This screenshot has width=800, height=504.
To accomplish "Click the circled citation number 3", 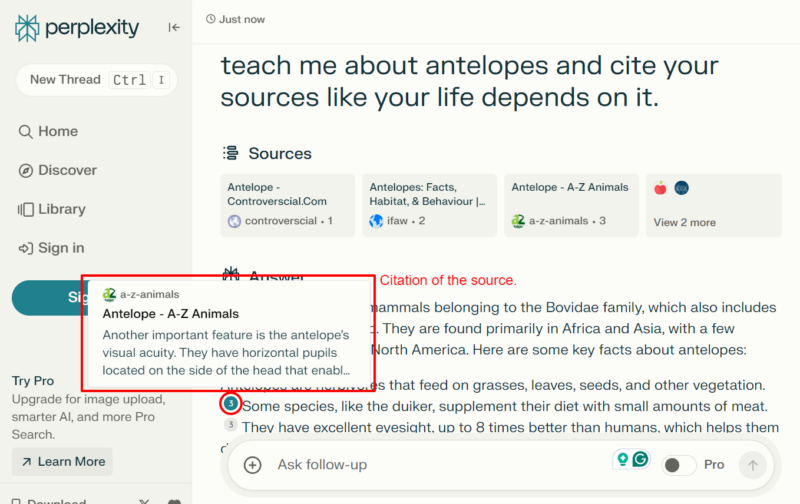I will tap(231, 404).
